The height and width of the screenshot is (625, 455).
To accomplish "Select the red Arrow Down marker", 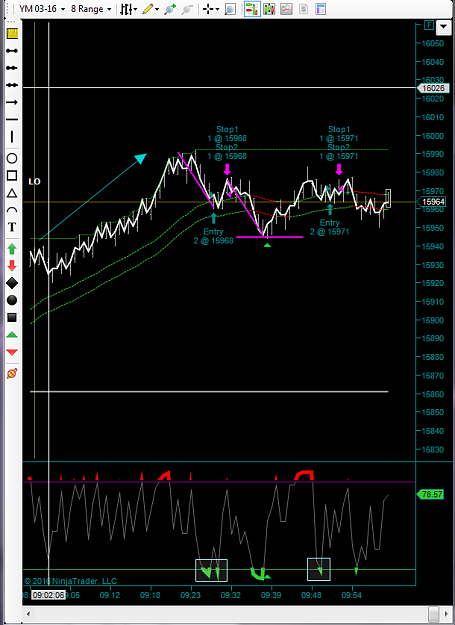I will [12, 265].
